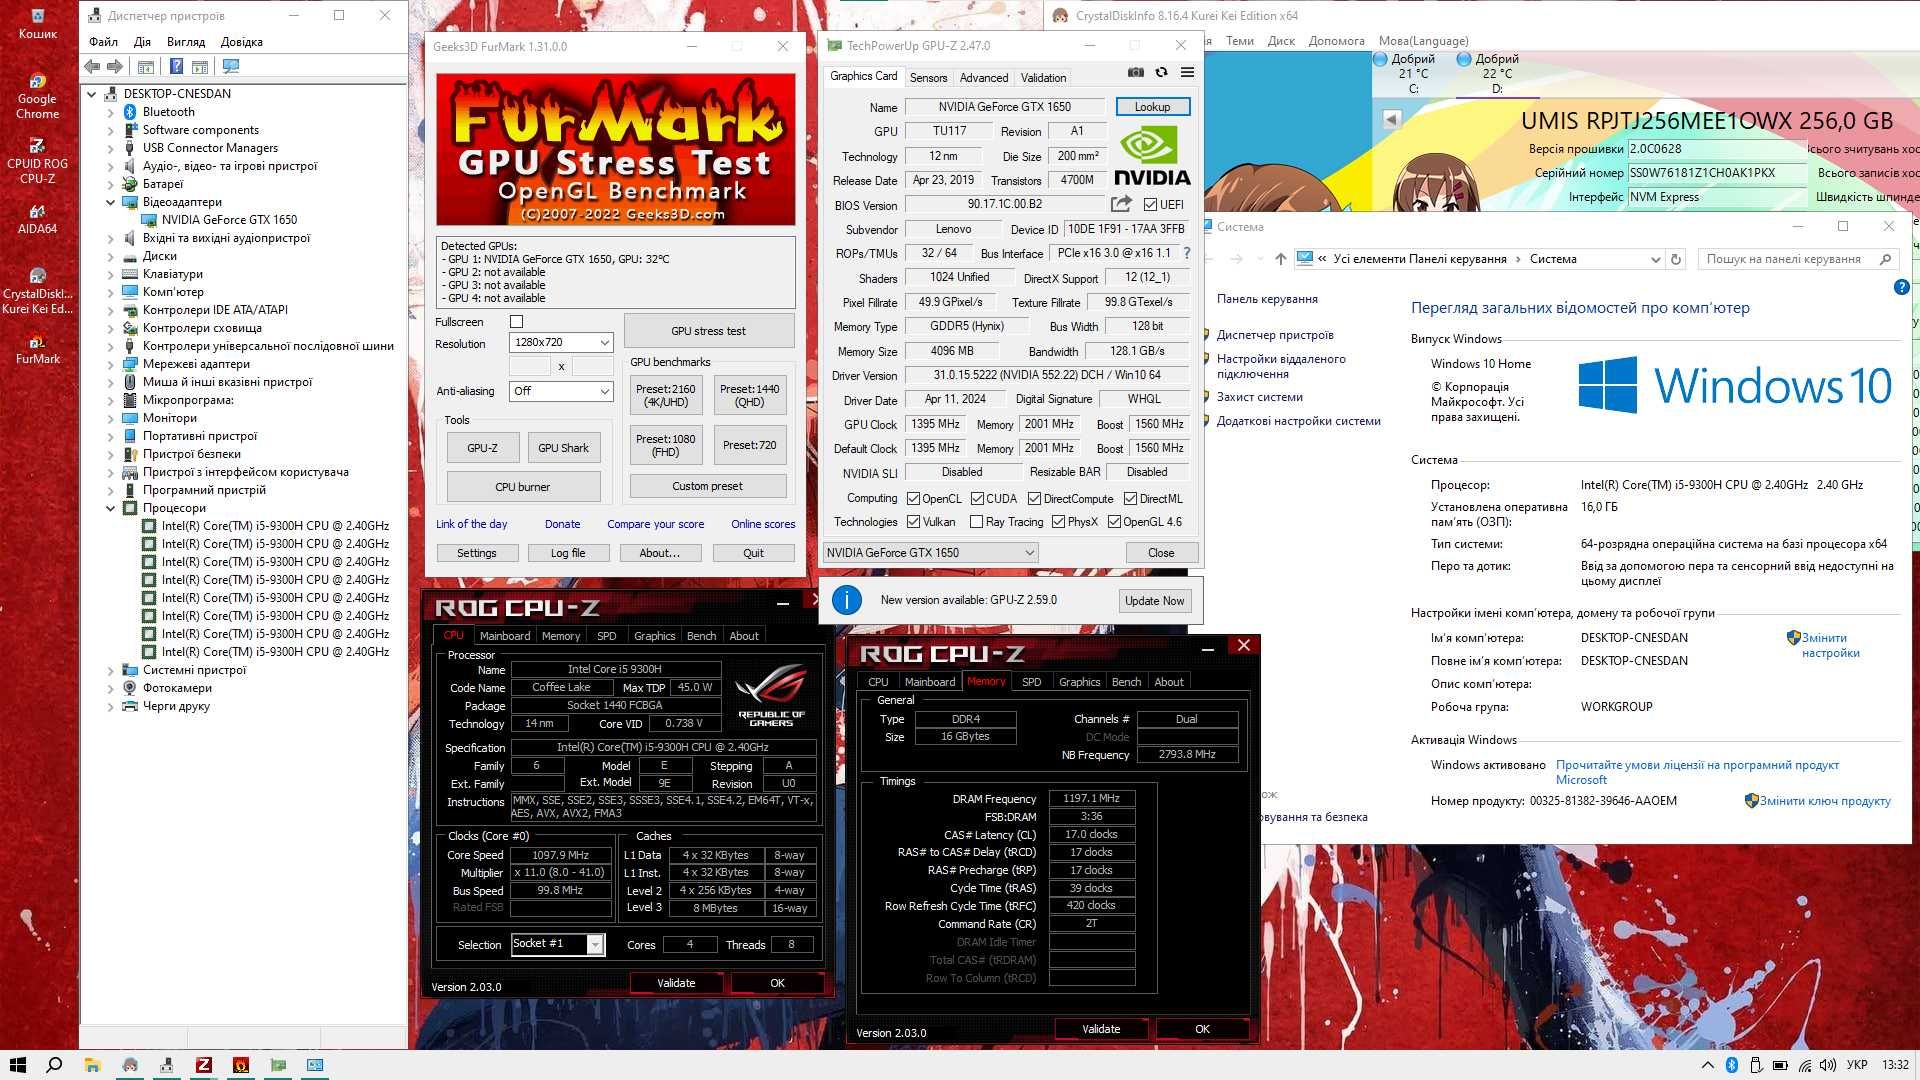The height and width of the screenshot is (1080, 1920).
Task: Click the previous-disk arrow in CrystalDiskInfo
Action: (1391, 119)
